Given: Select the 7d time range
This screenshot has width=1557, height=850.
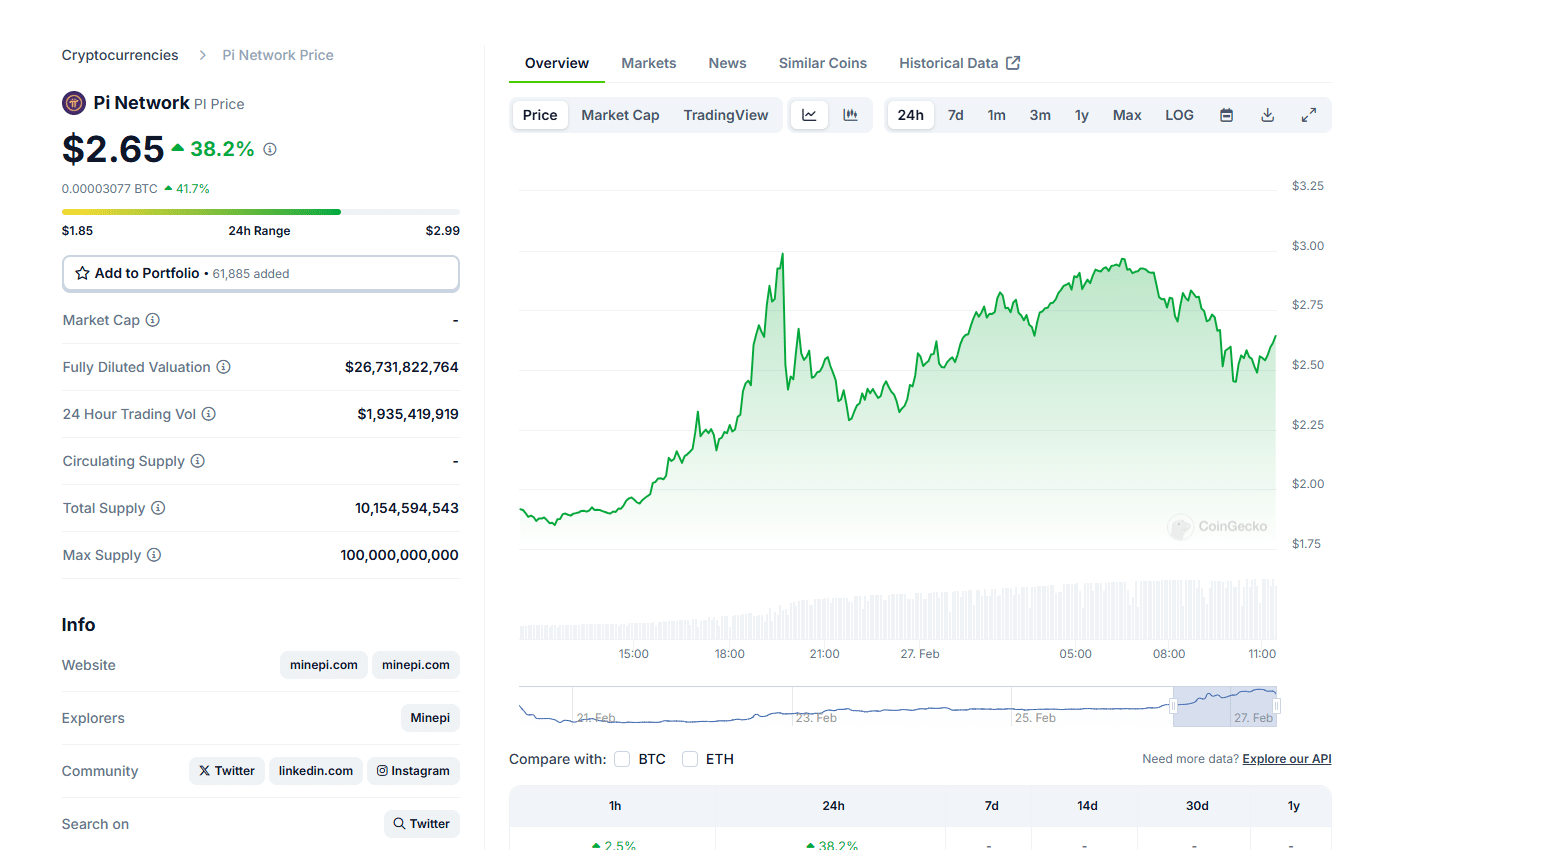Looking at the screenshot, I should [956, 115].
